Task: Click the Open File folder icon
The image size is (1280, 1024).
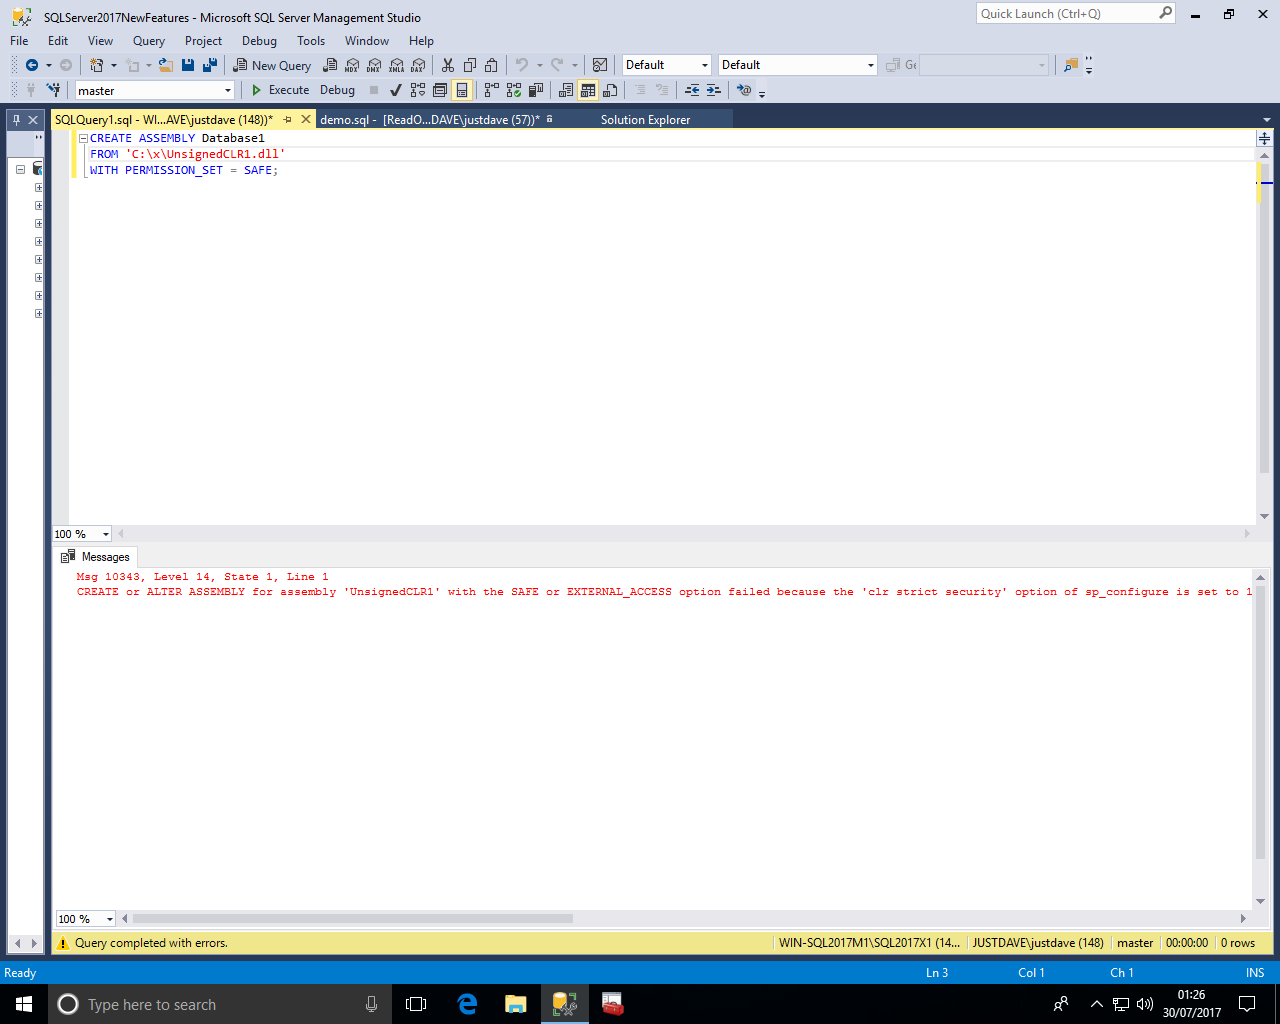Action: point(166,65)
